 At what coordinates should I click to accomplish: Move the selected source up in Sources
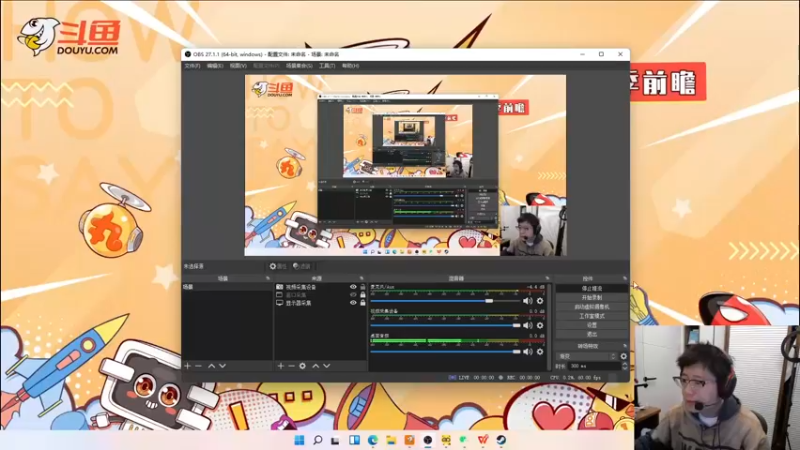[x=315, y=366]
